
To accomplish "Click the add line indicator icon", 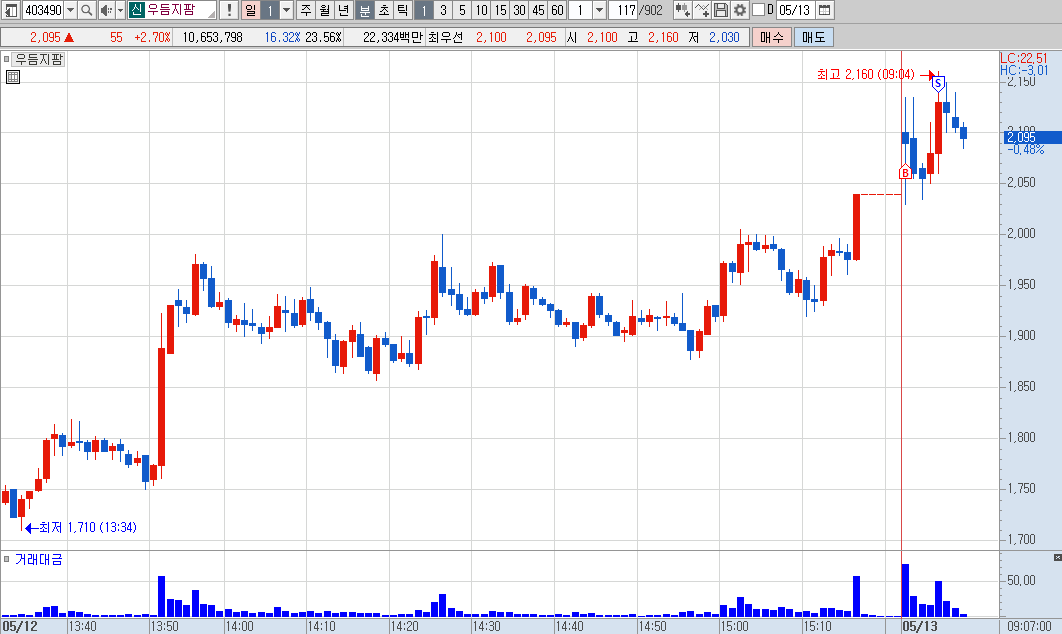I will click(x=702, y=10).
